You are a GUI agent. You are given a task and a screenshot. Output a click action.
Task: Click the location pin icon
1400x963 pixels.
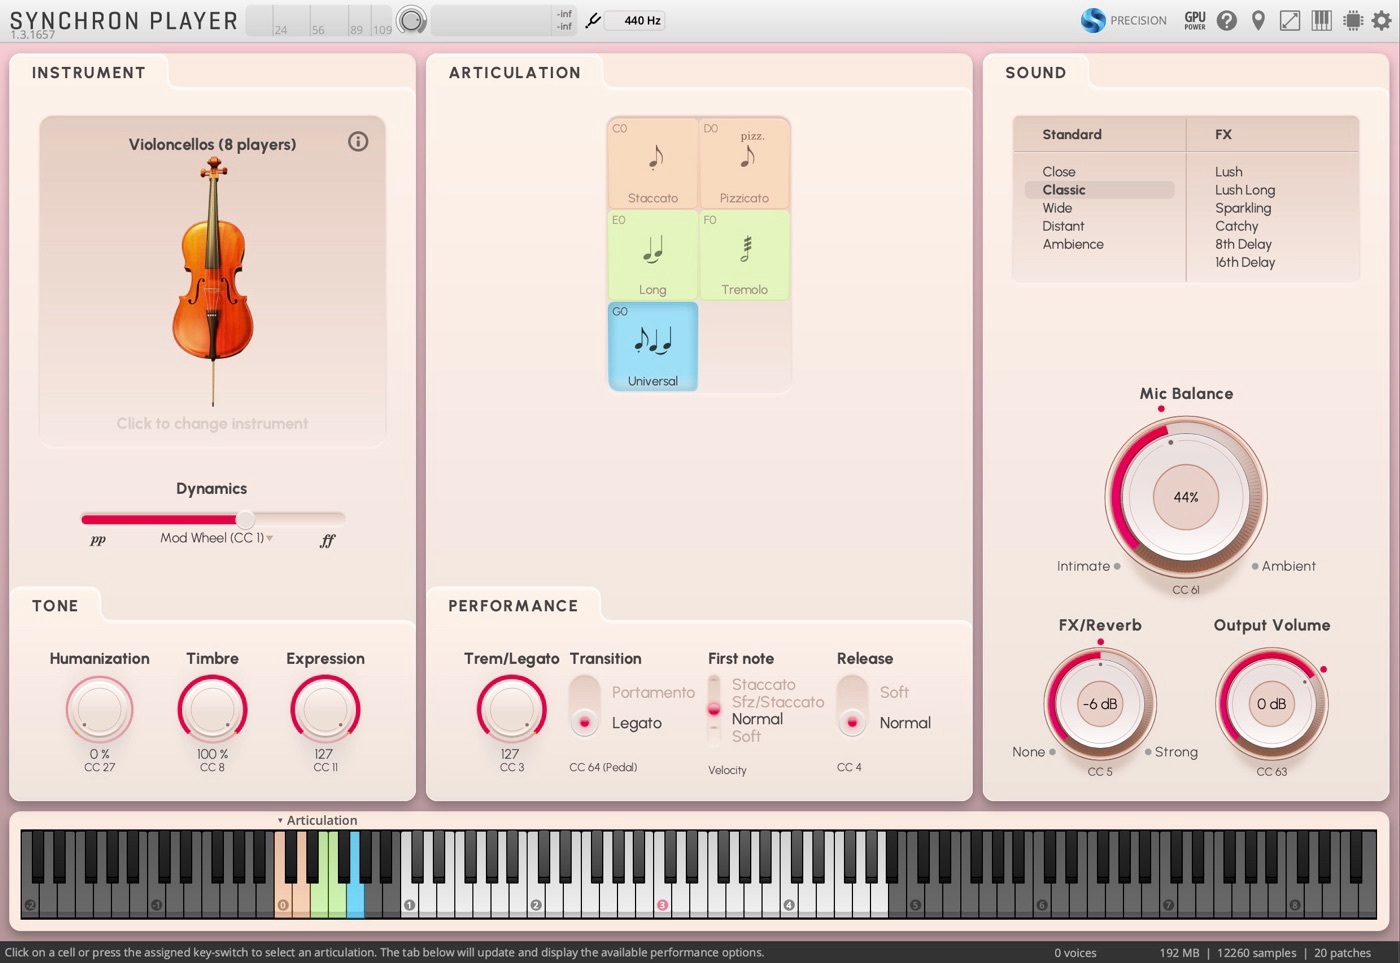(x=1257, y=19)
